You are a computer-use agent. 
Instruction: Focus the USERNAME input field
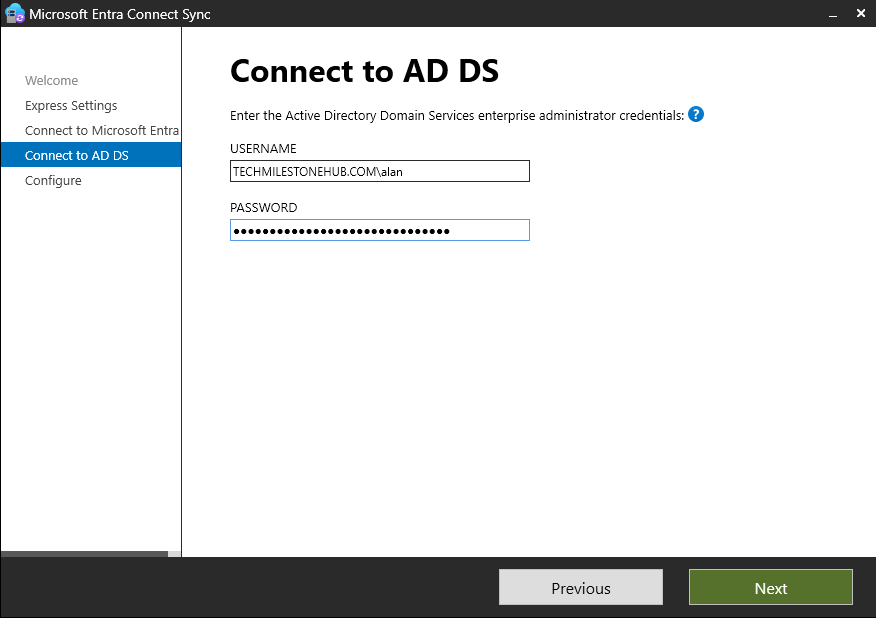tap(379, 171)
